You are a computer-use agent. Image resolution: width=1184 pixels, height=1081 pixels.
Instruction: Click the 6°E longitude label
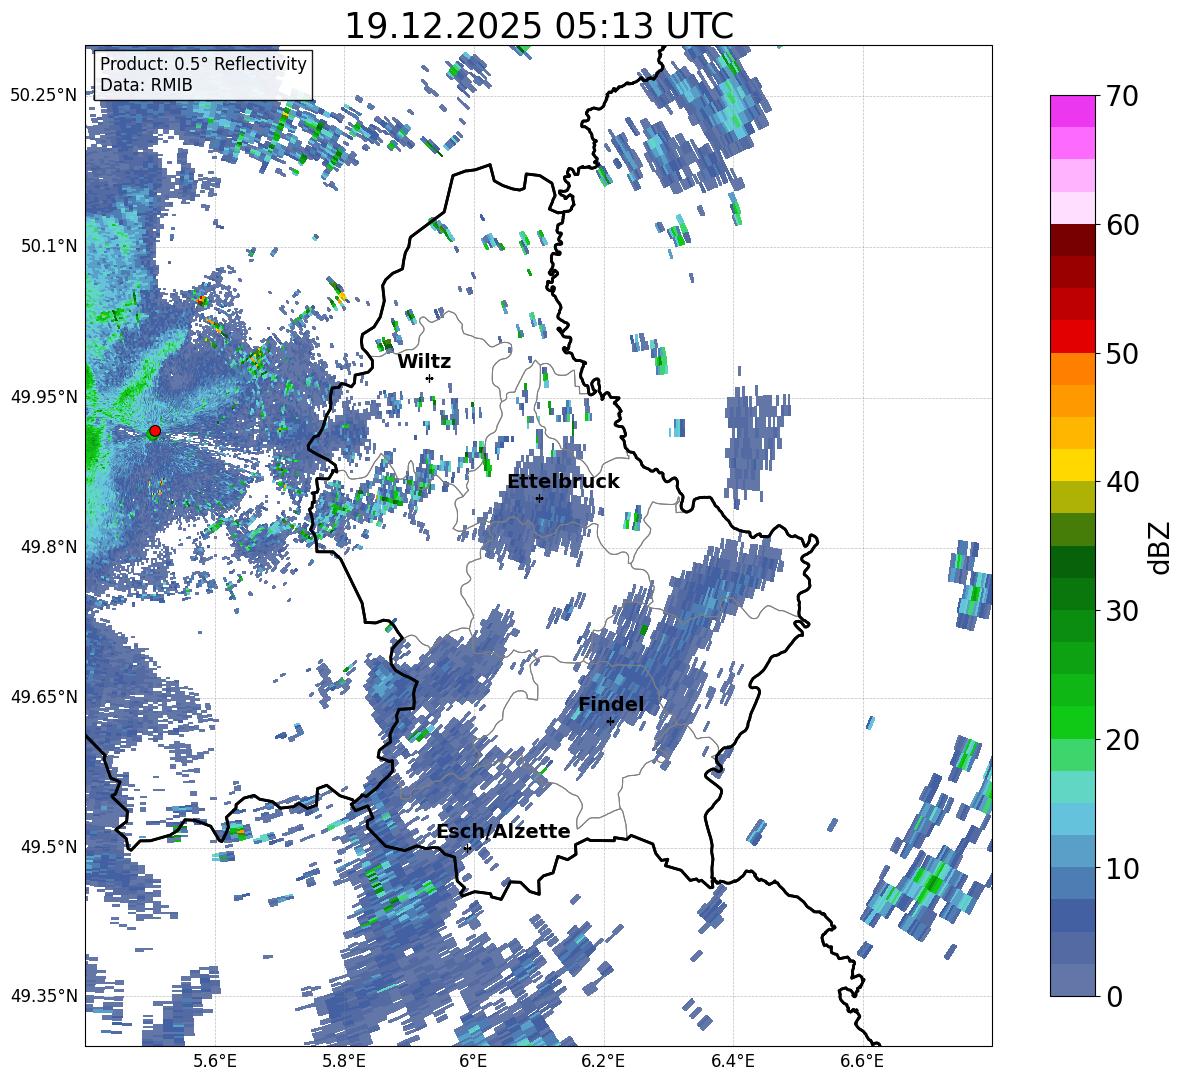pyautogui.click(x=473, y=1061)
